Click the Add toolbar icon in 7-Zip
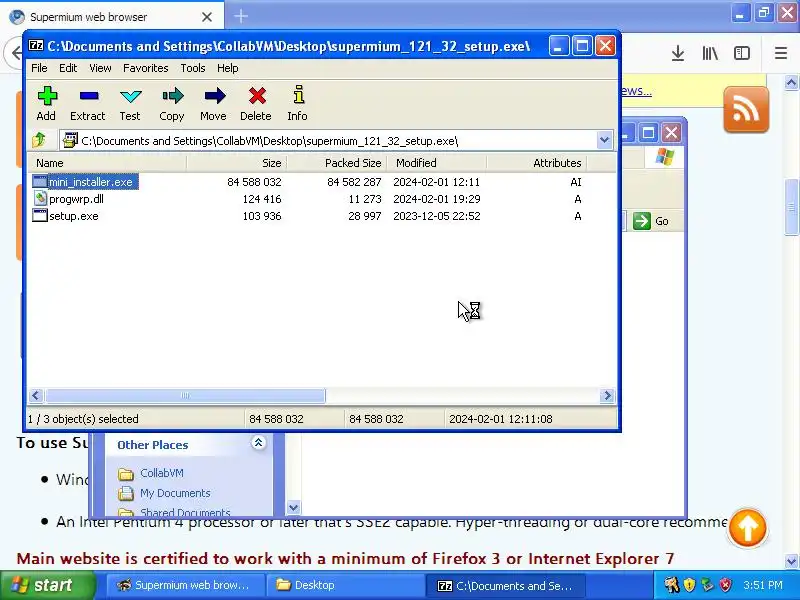 tap(46, 104)
